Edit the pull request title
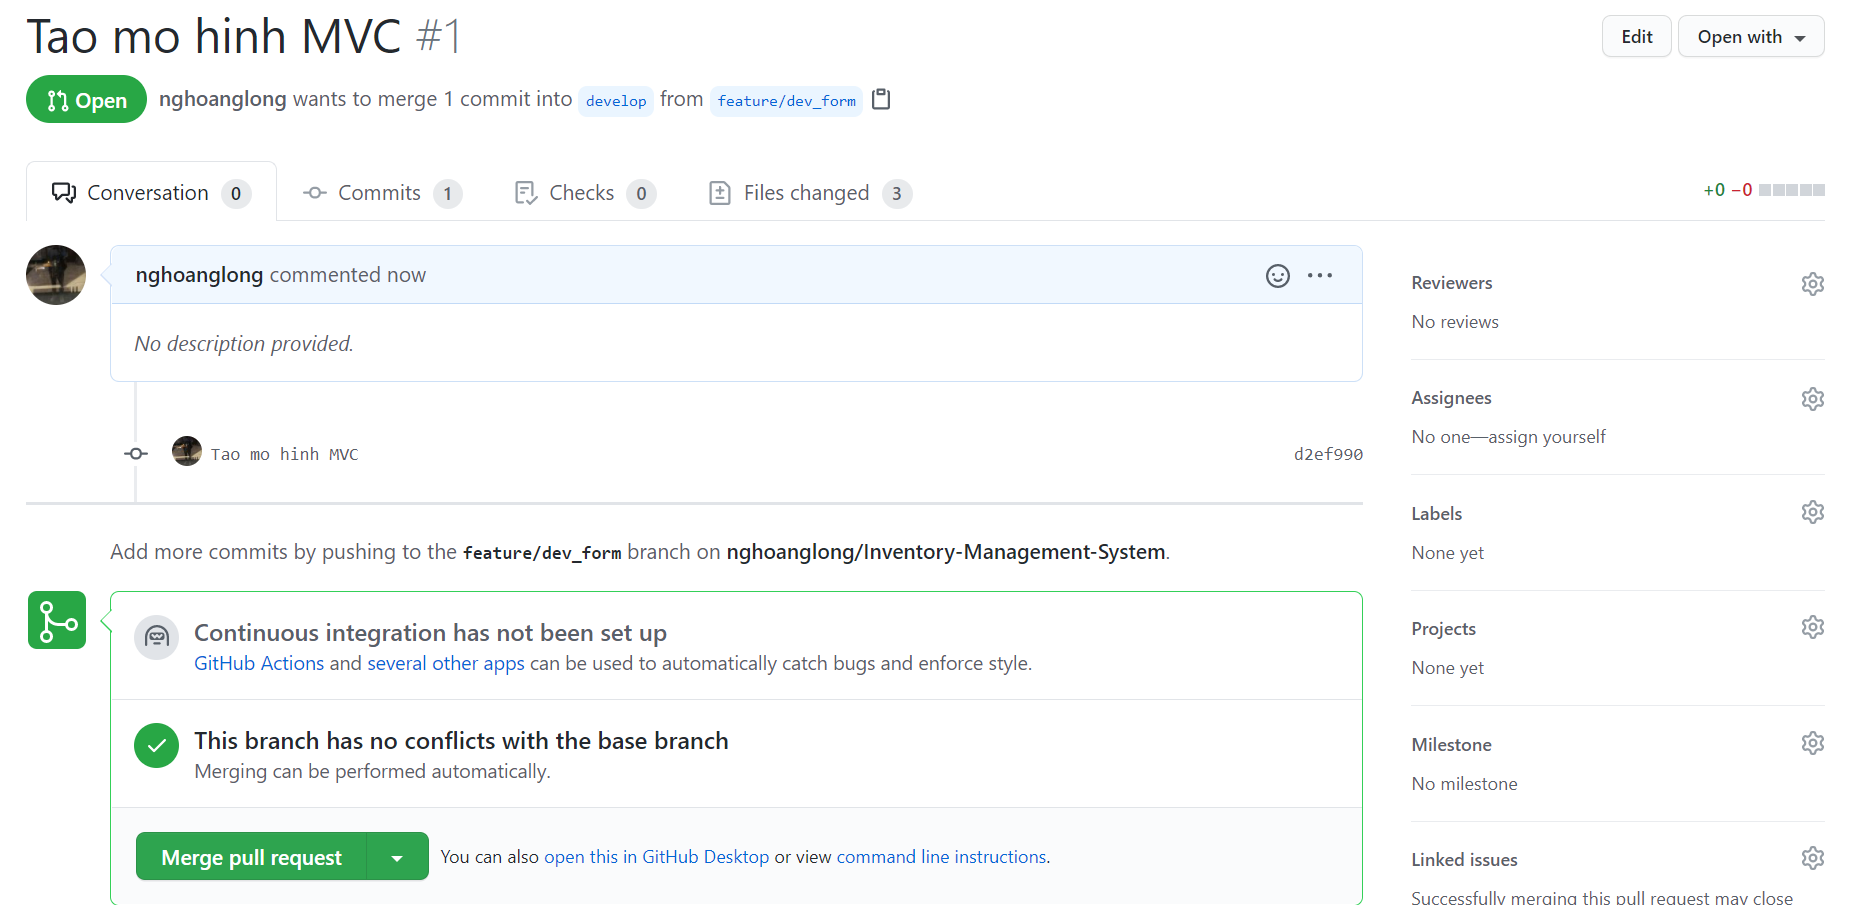Viewport: 1854px width, 905px height. 1636,36
